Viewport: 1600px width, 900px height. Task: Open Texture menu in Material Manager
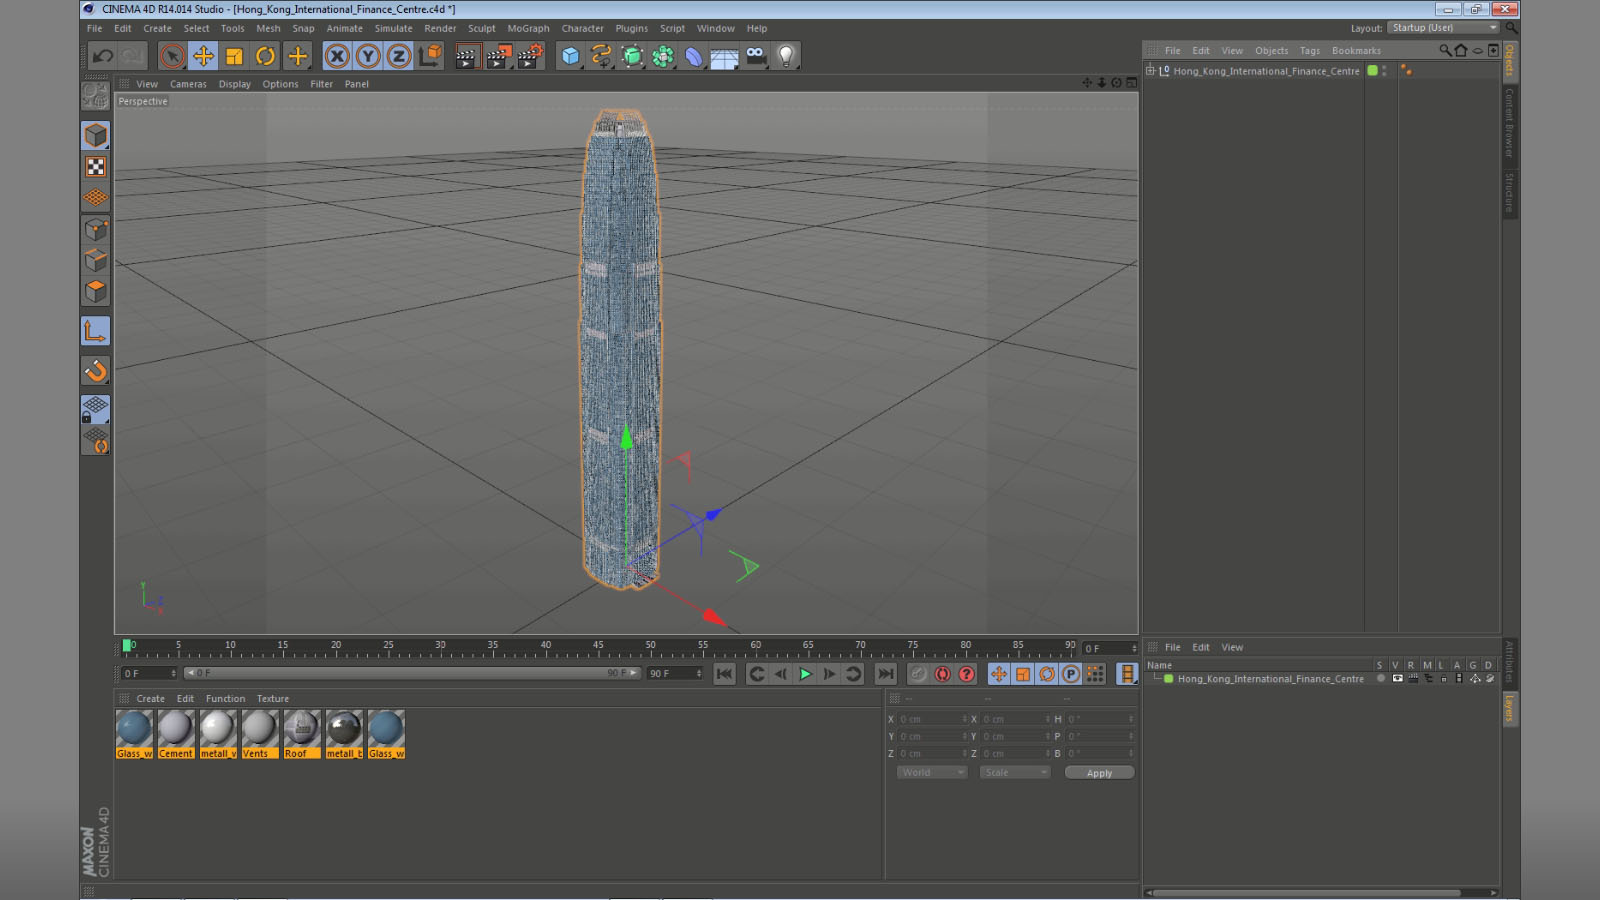(x=272, y=699)
